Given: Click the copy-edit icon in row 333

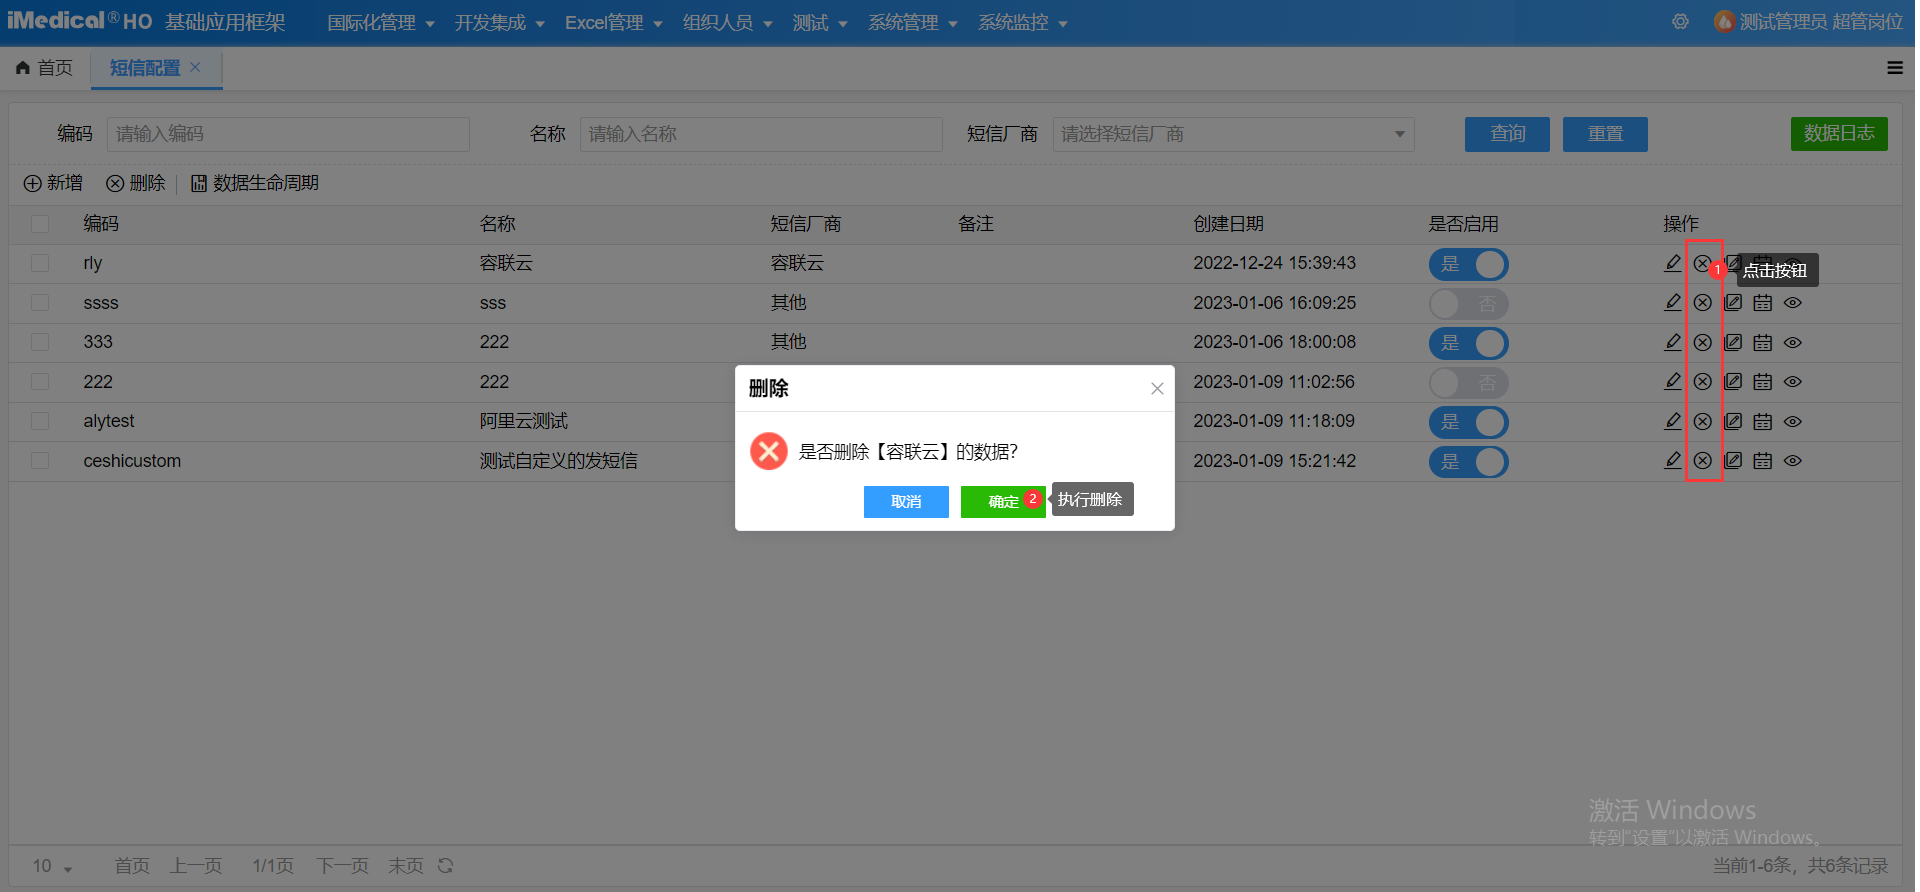Looking at the screenshot, I should coord(1733,342).
